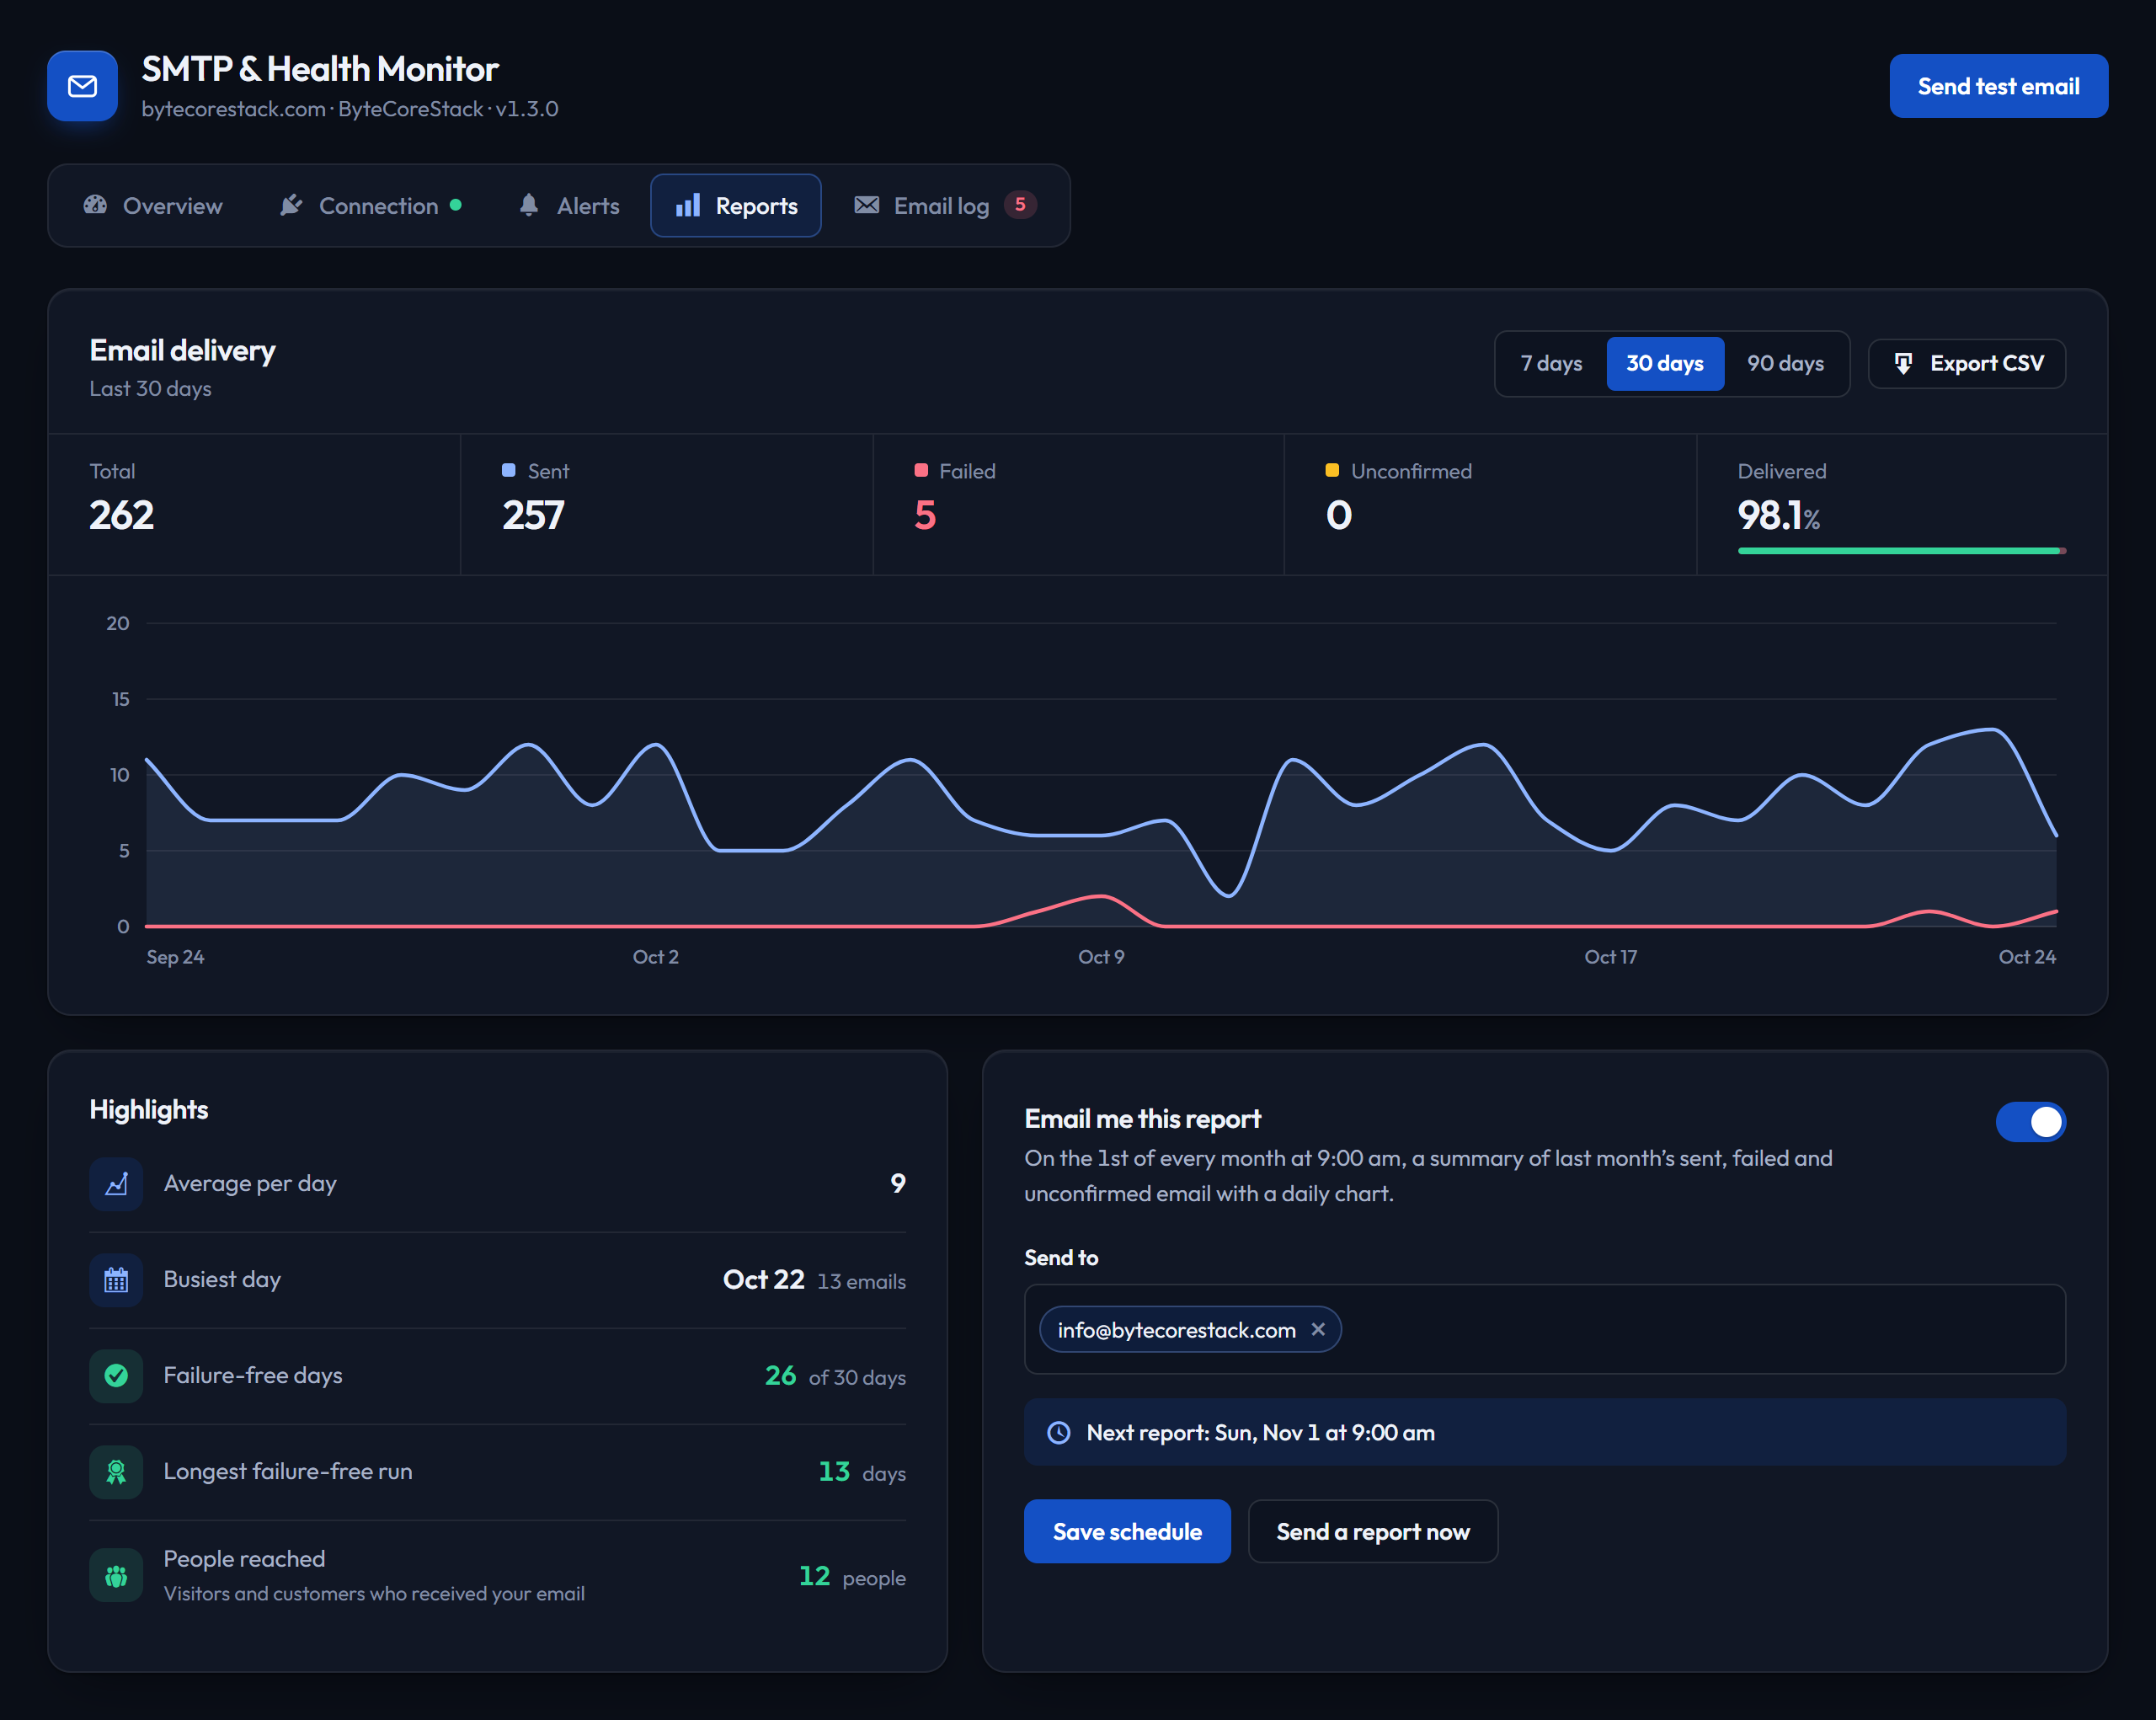Click the Sep 24 chart axis label

click(x=176, y=957)
